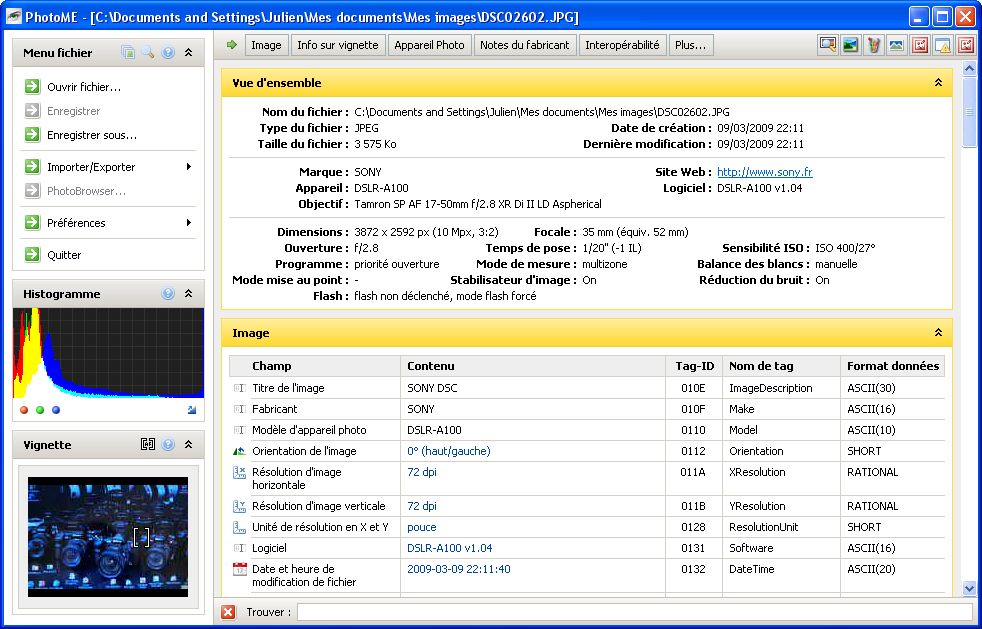Viewport: 982px width, 629px height.
Task: Open the Notes du fabricant tab
Action: click(x=525, y=45)
